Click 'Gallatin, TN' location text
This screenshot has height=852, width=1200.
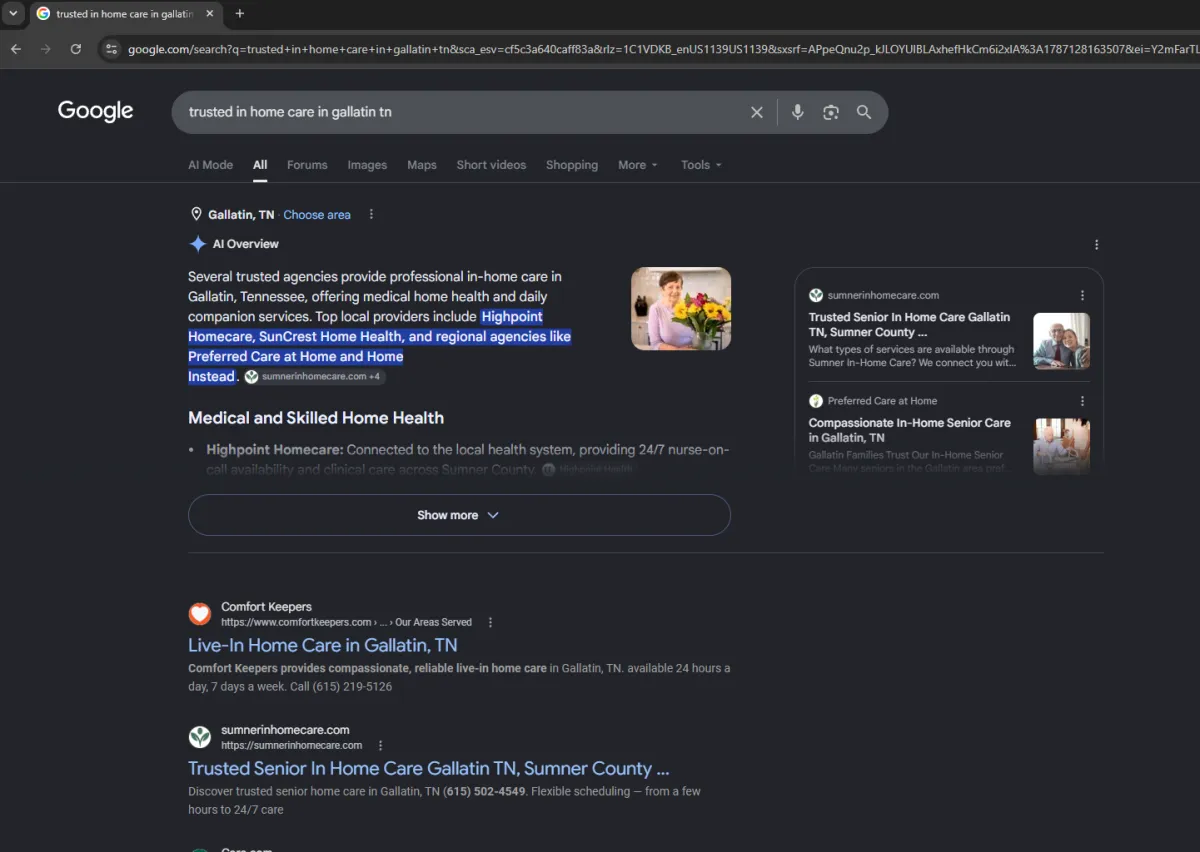[x=241, y=214]
